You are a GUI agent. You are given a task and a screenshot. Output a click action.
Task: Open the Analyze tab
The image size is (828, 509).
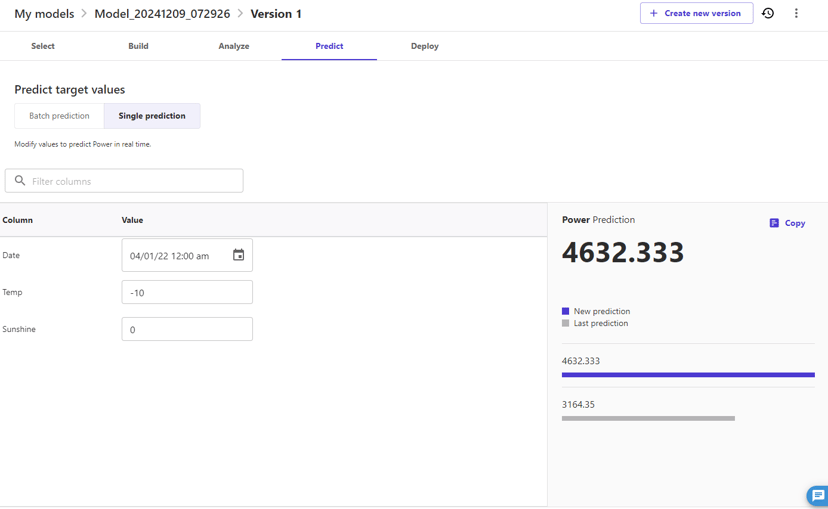pyautogui.click(x=234, y=46)
